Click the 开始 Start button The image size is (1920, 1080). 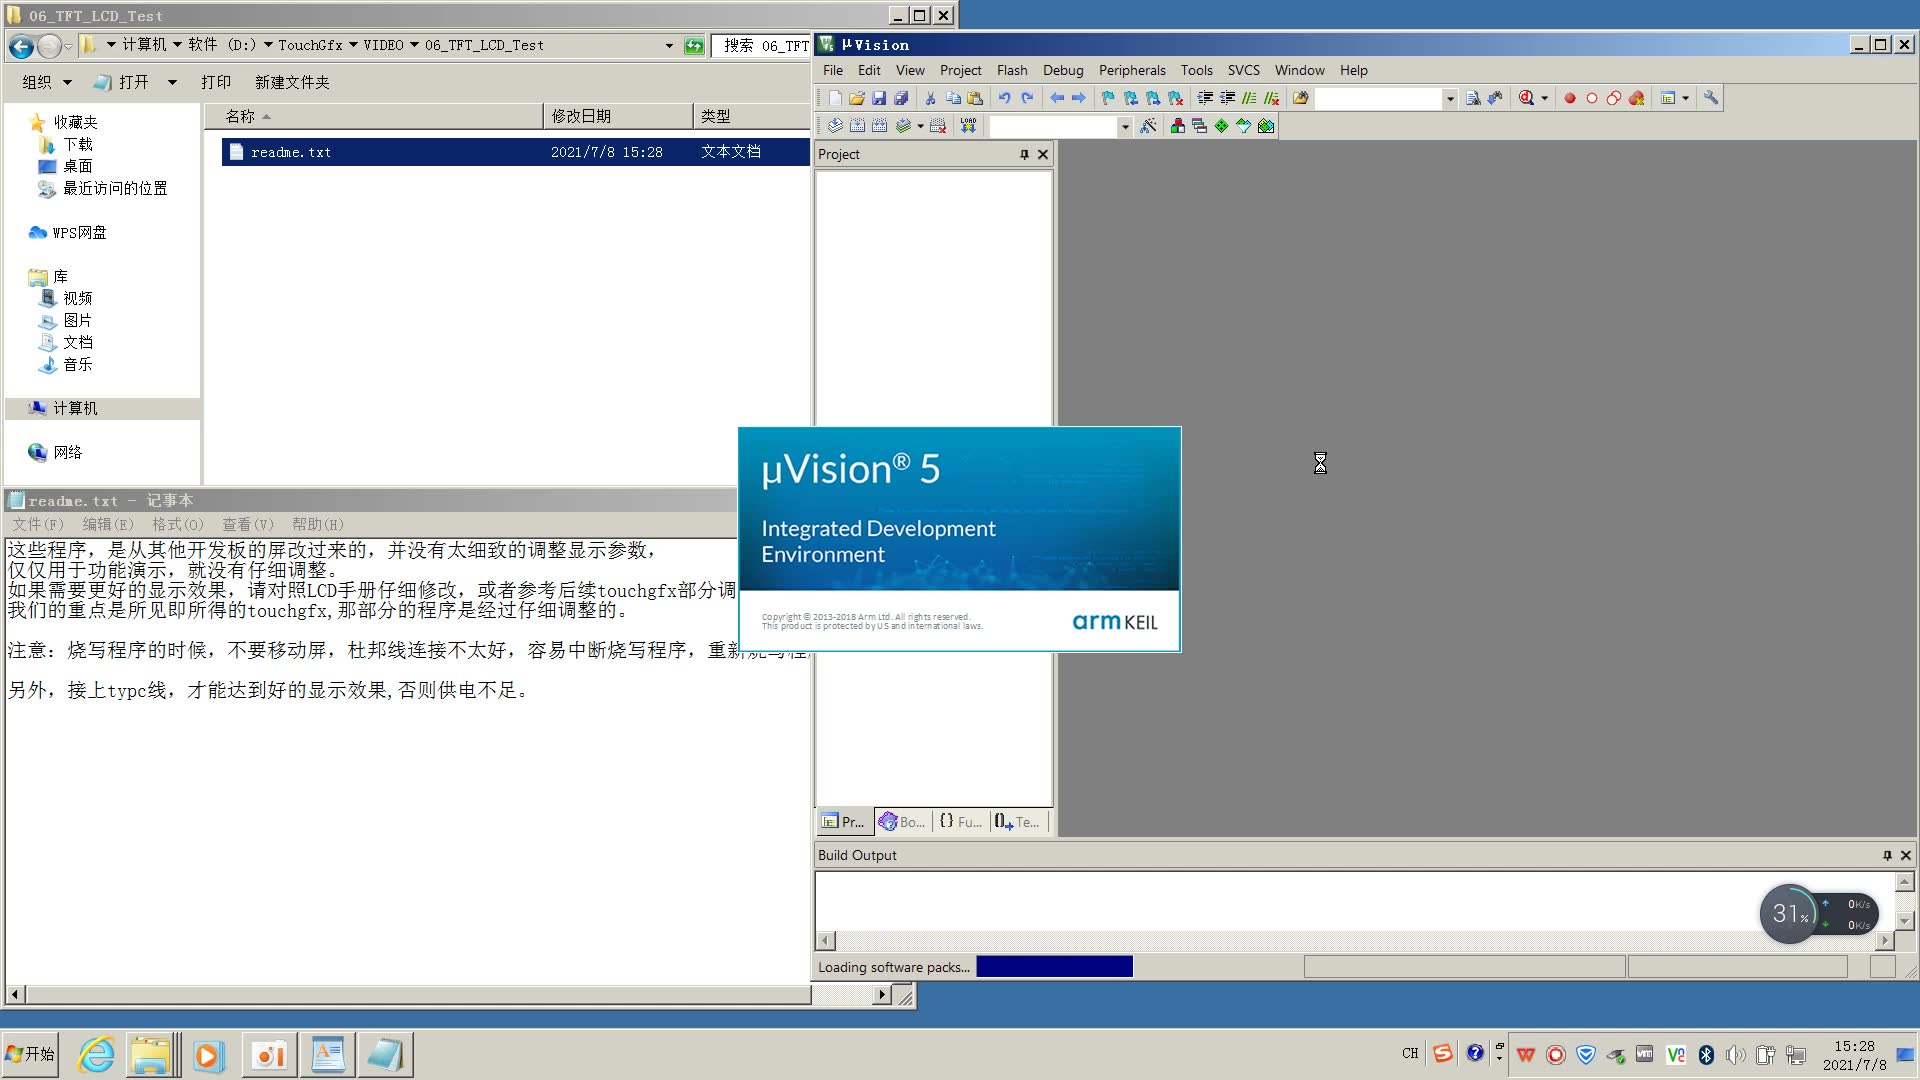coord(30,1054)
